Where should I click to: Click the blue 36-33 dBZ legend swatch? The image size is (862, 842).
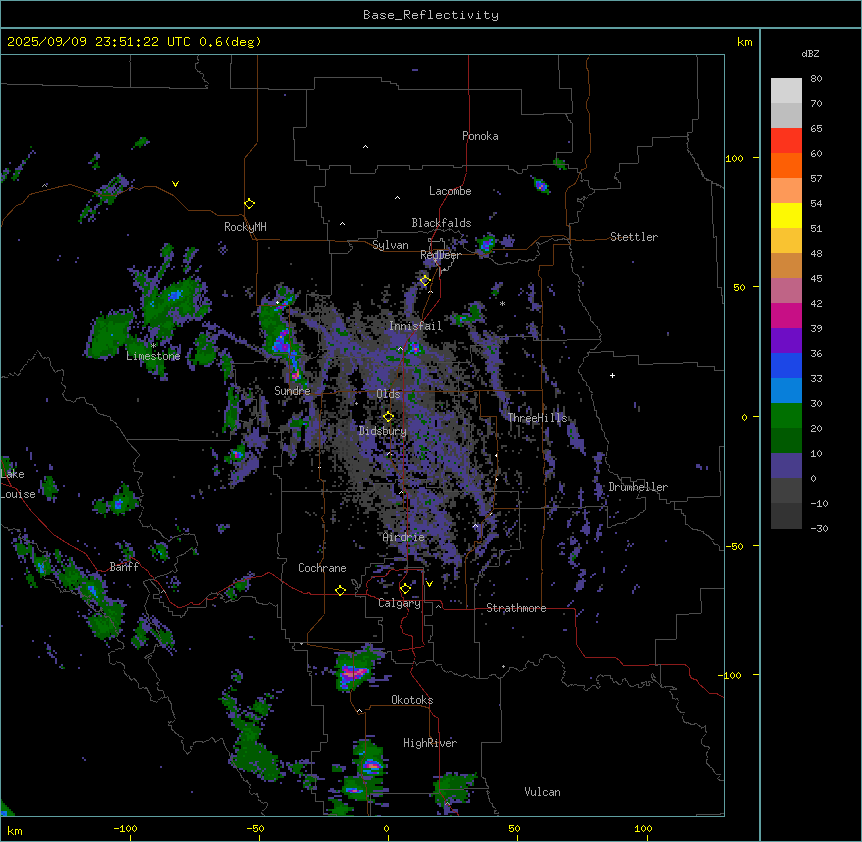pos(786,365)
